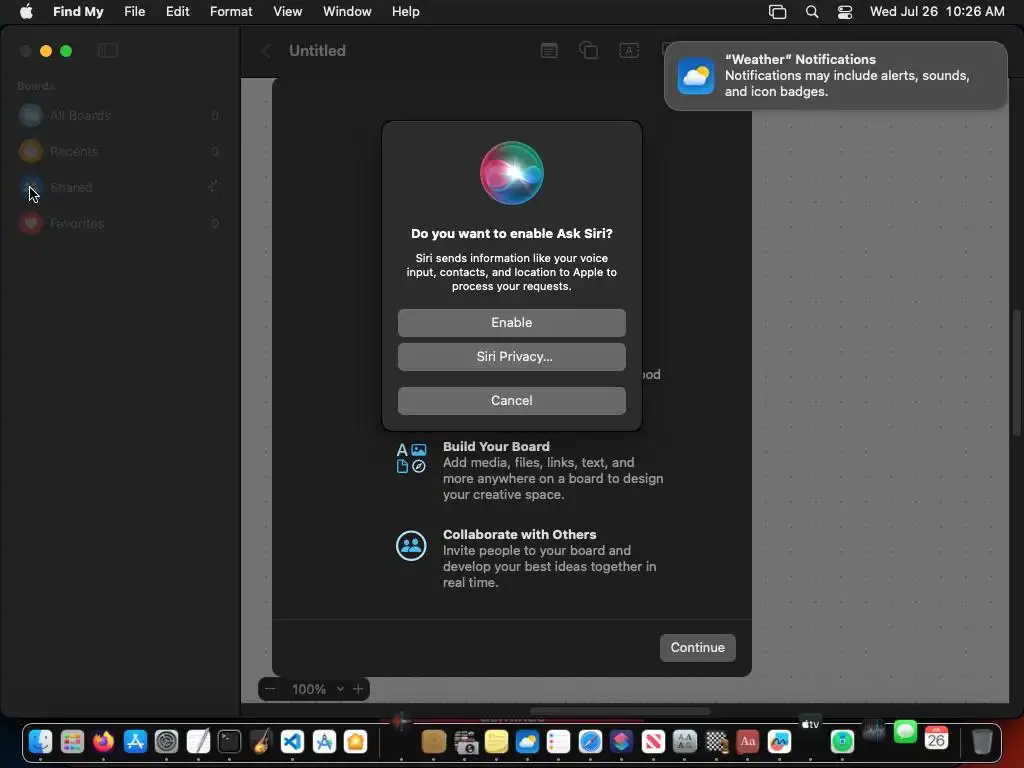Open the Format menu
This screenshot has width=1024, height=768.
(231, 12)
